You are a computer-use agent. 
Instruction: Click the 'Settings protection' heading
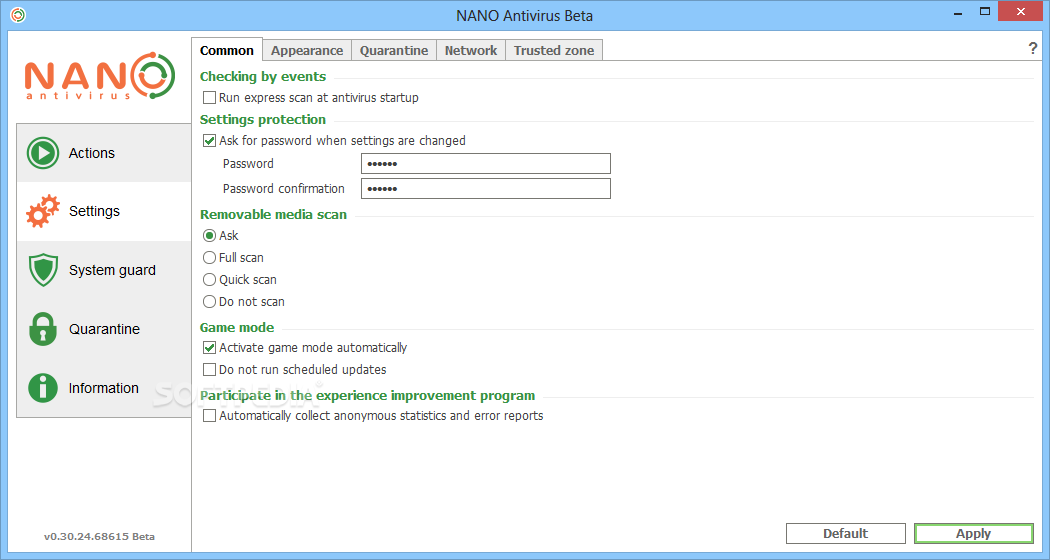tap(262, 119)
